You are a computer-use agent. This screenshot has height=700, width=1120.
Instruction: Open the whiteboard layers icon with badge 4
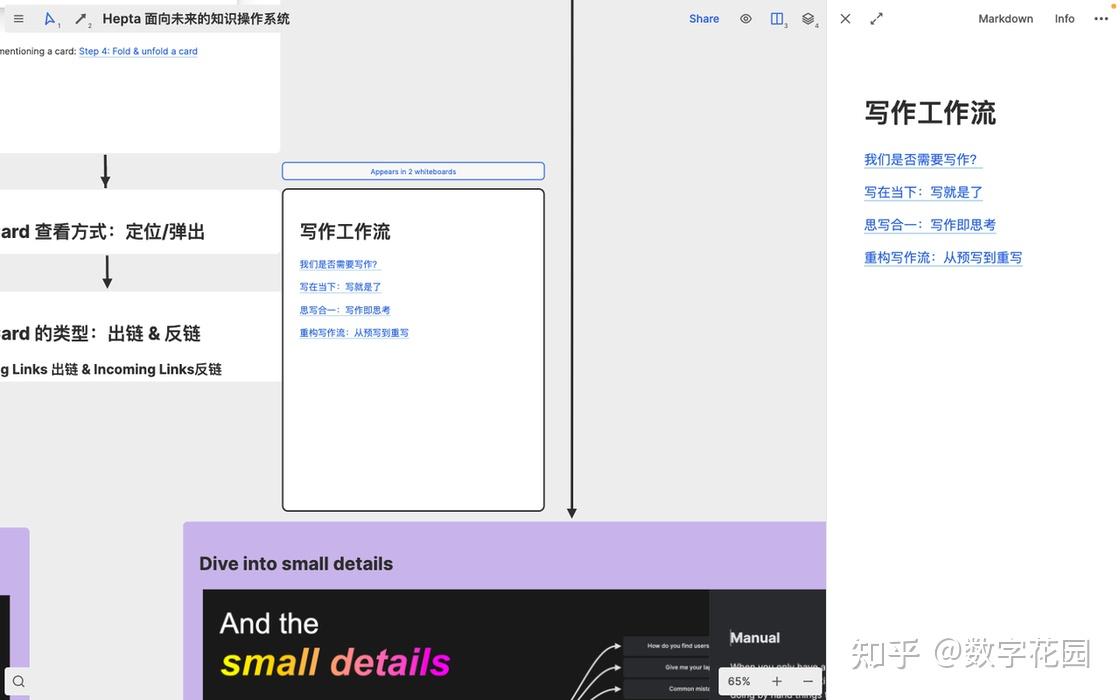click(808, 17)
